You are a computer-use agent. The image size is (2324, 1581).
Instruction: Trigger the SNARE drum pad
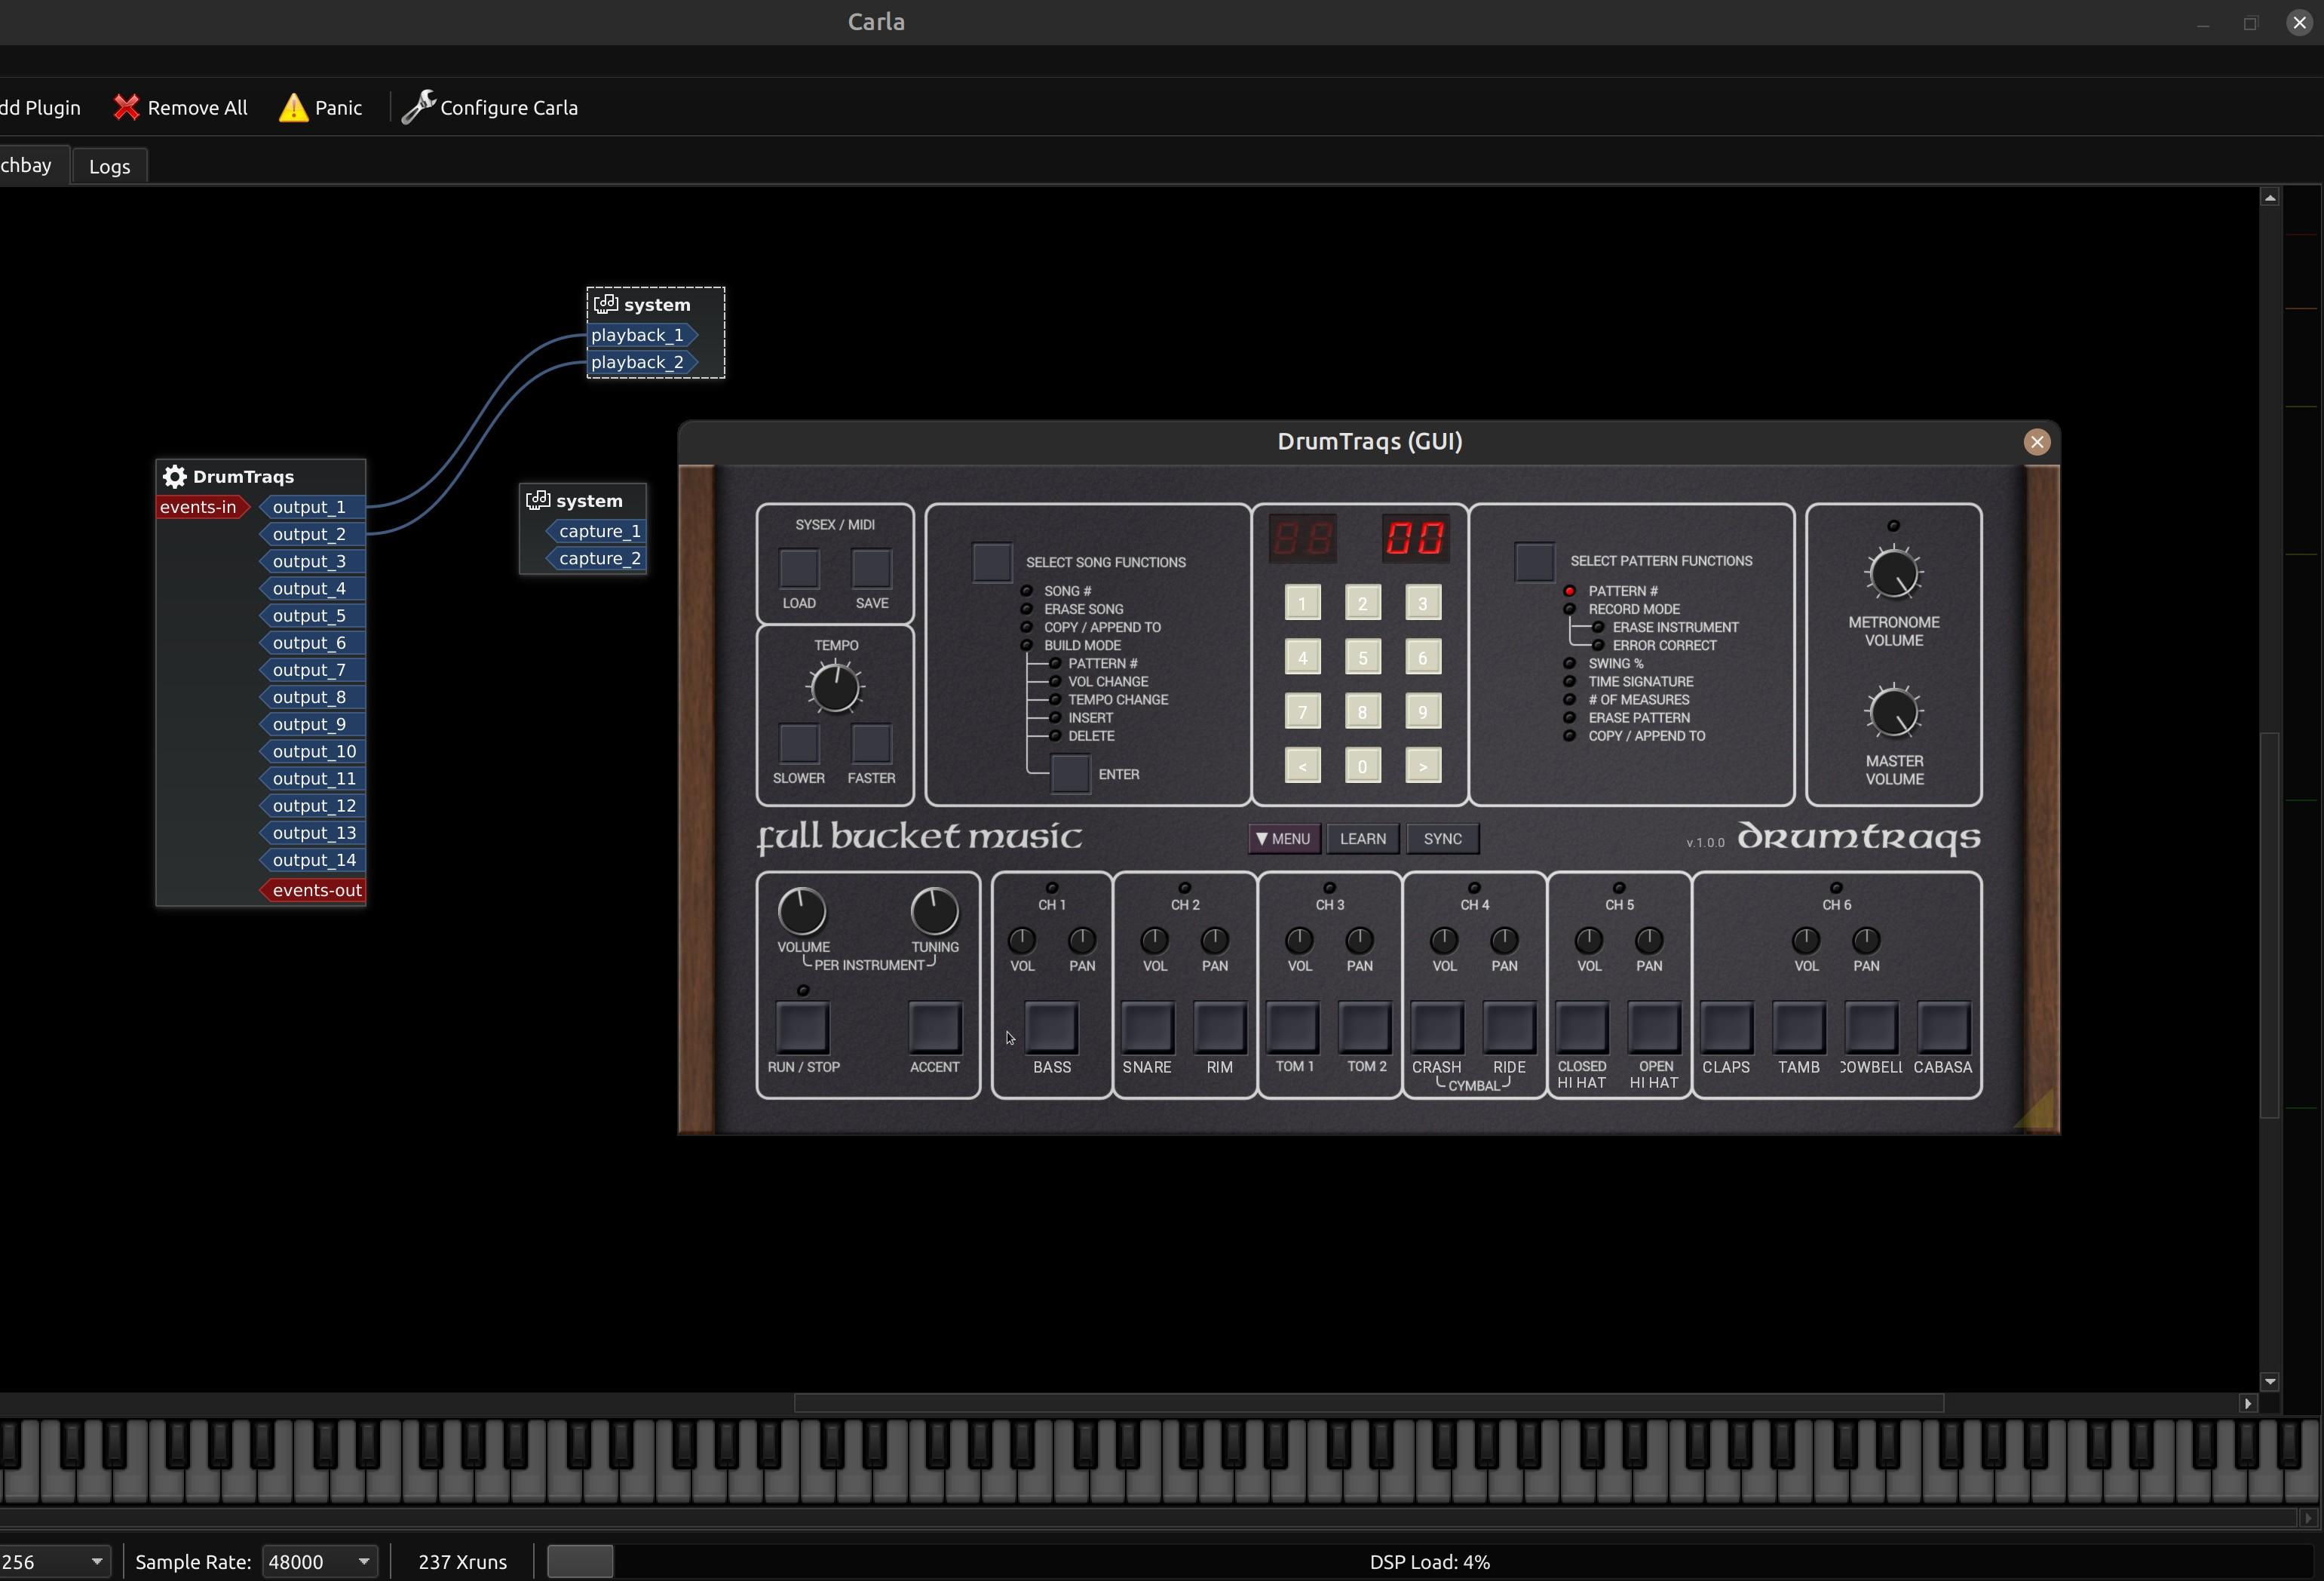tap(1147, 1027)
